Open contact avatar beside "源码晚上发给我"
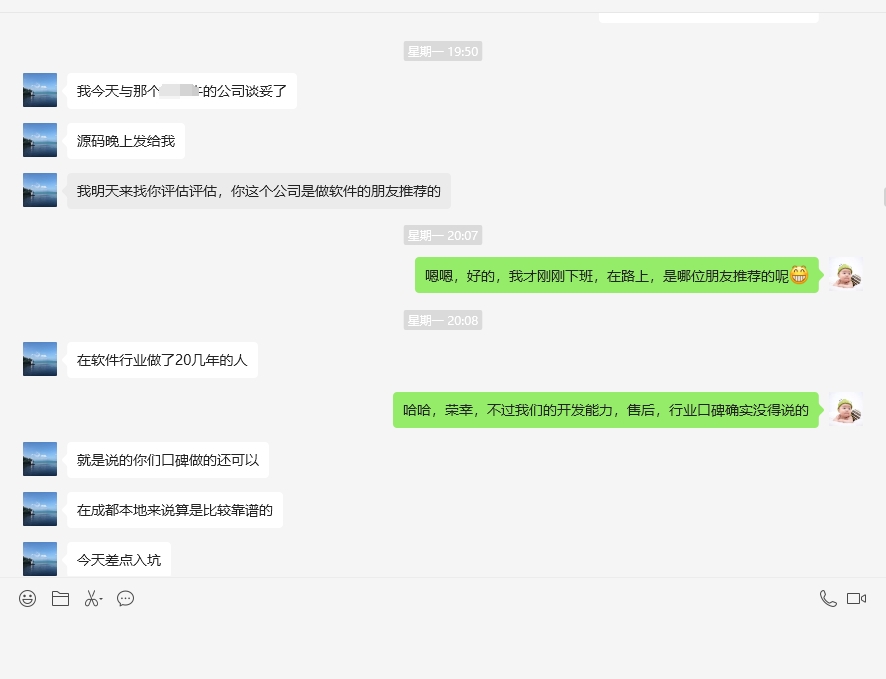Screen dimensions: 886x679 pyautogui.click(x=40, y=140)
